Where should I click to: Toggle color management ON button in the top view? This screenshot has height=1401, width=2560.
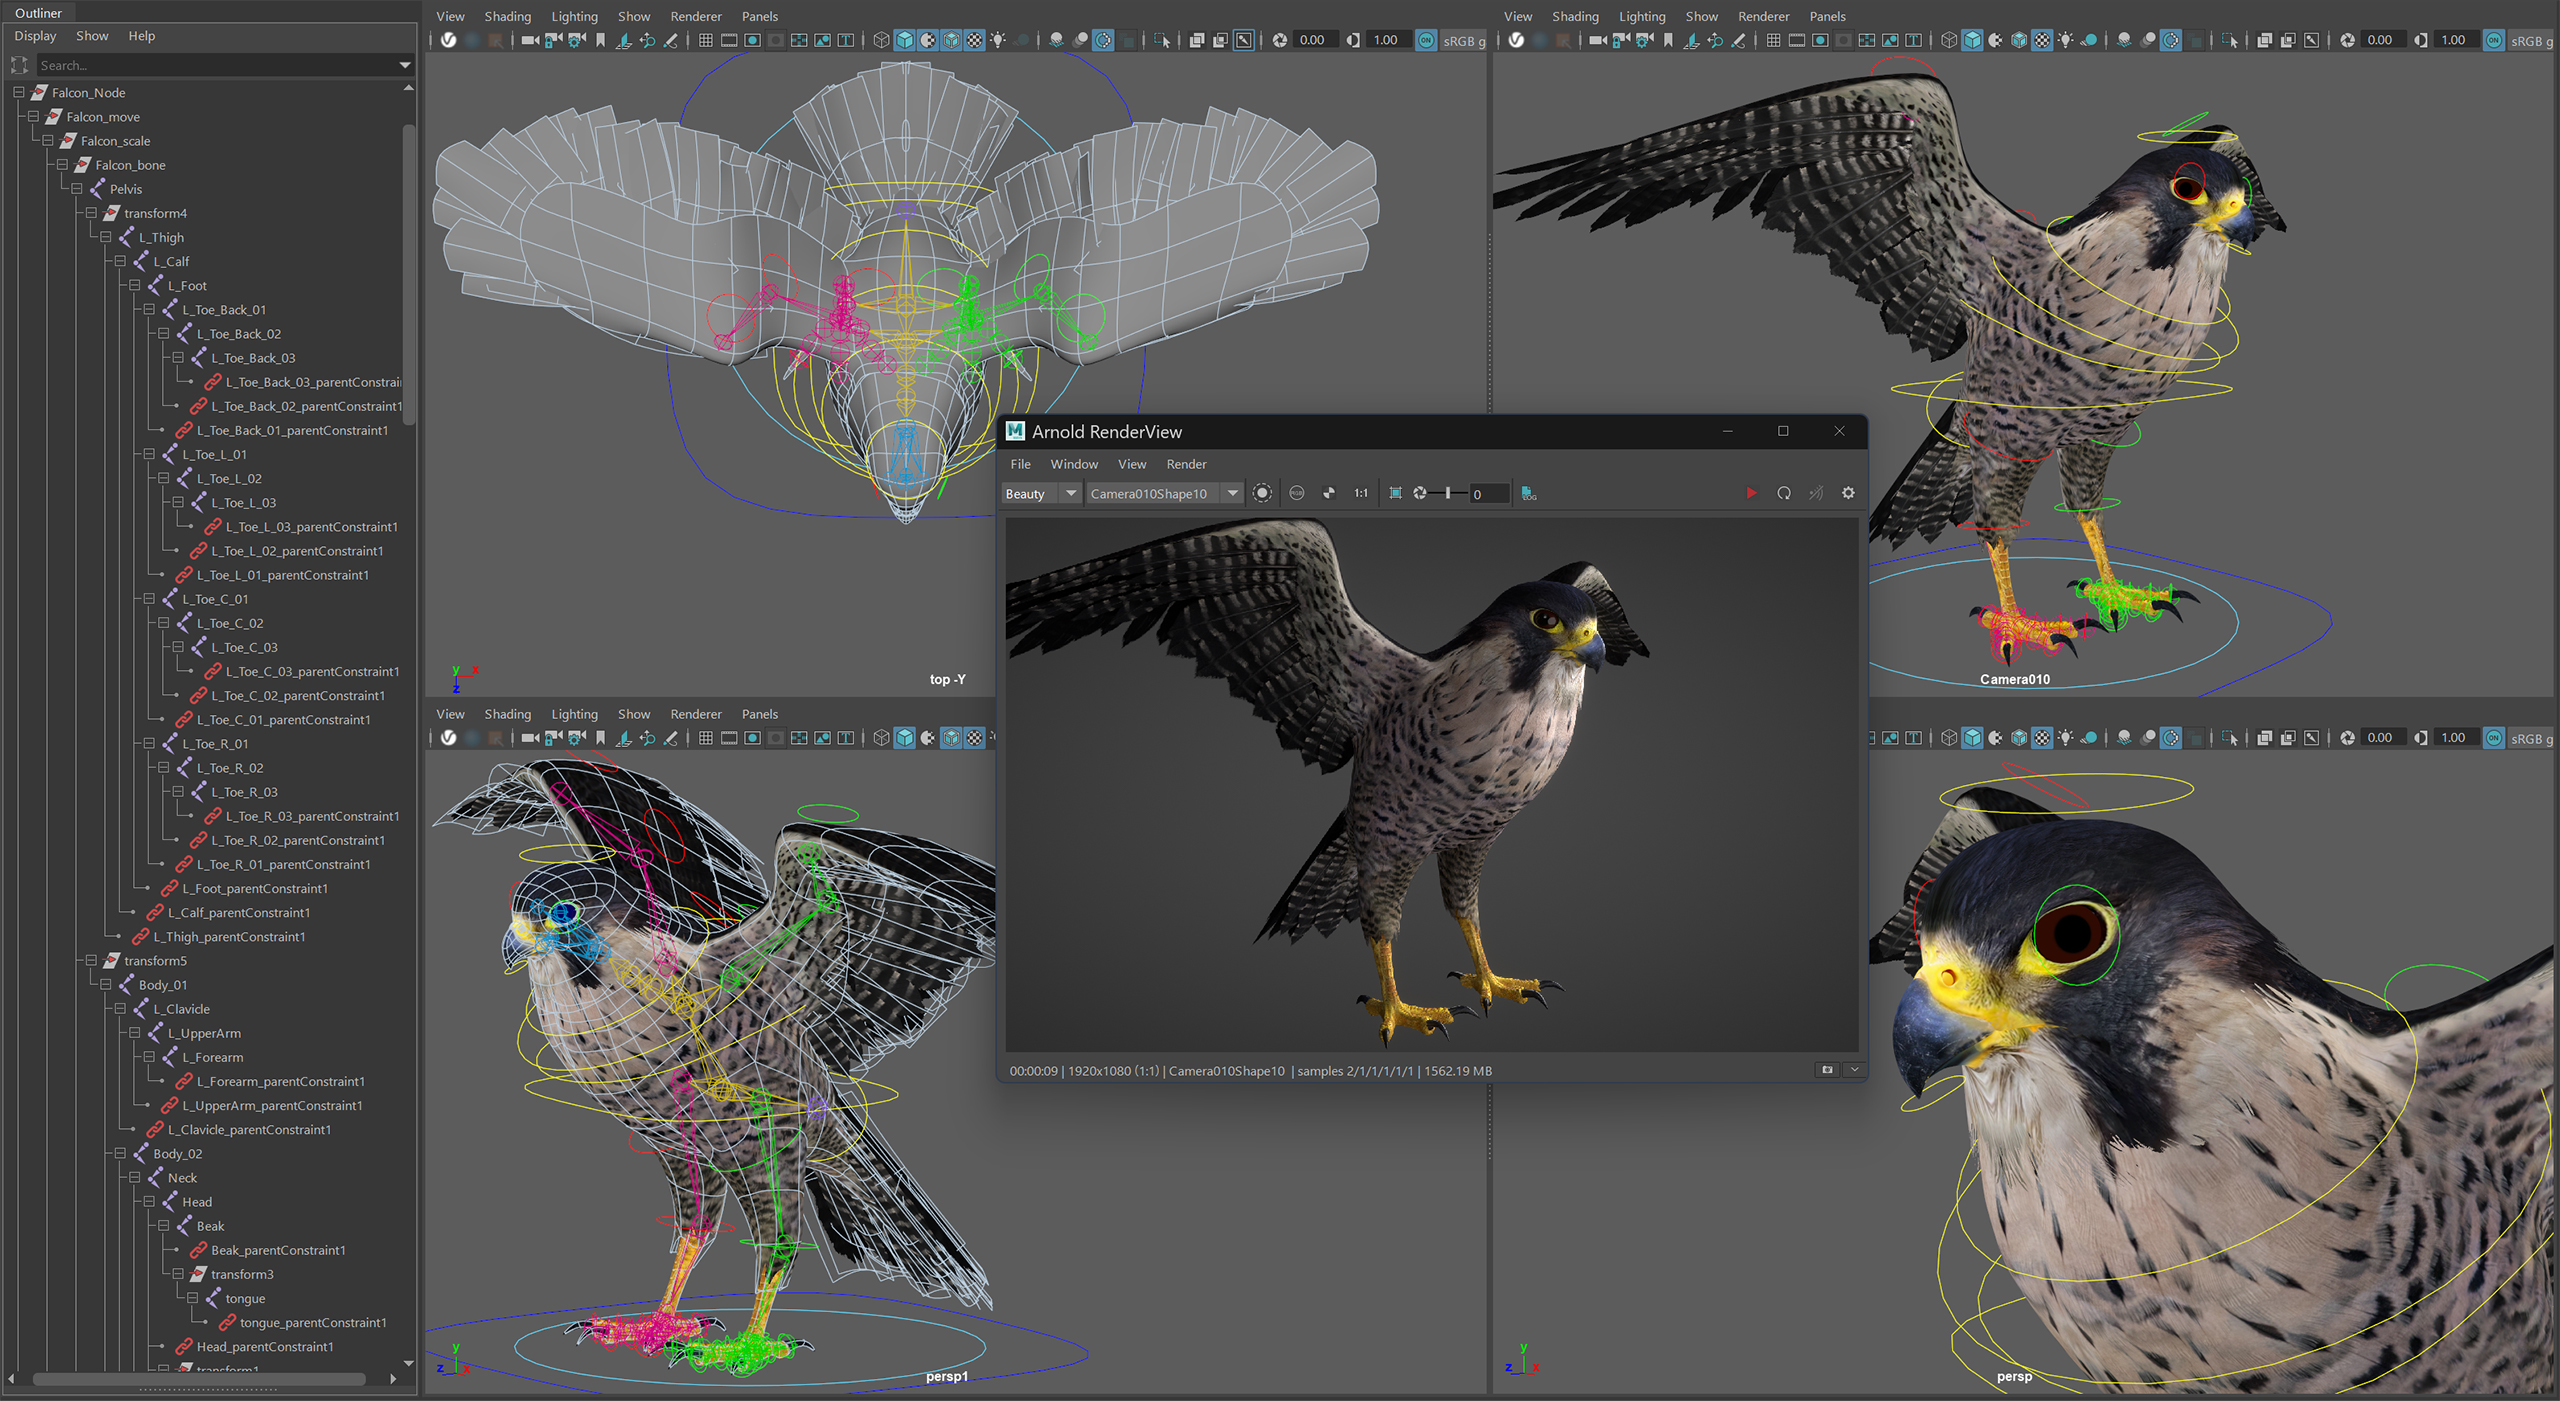pyautogui.click(x=1426, y=40)
